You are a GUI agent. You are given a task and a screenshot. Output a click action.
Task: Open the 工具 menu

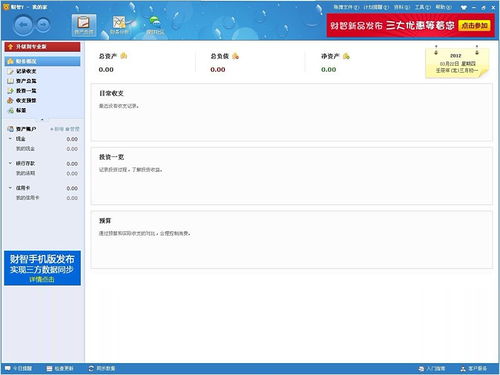pyautogui.click(x=423, y=7)
